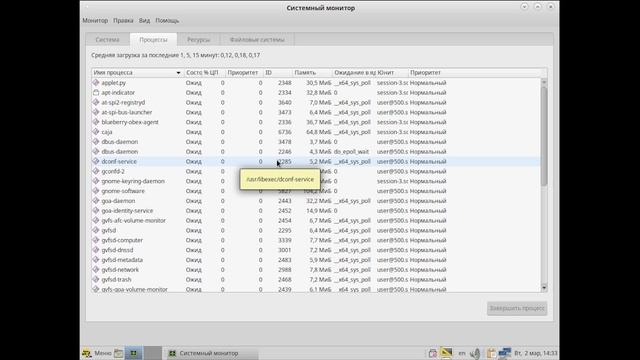640x360 pixels.
Task: Open the Меню start button
Action: coord(97,353)
